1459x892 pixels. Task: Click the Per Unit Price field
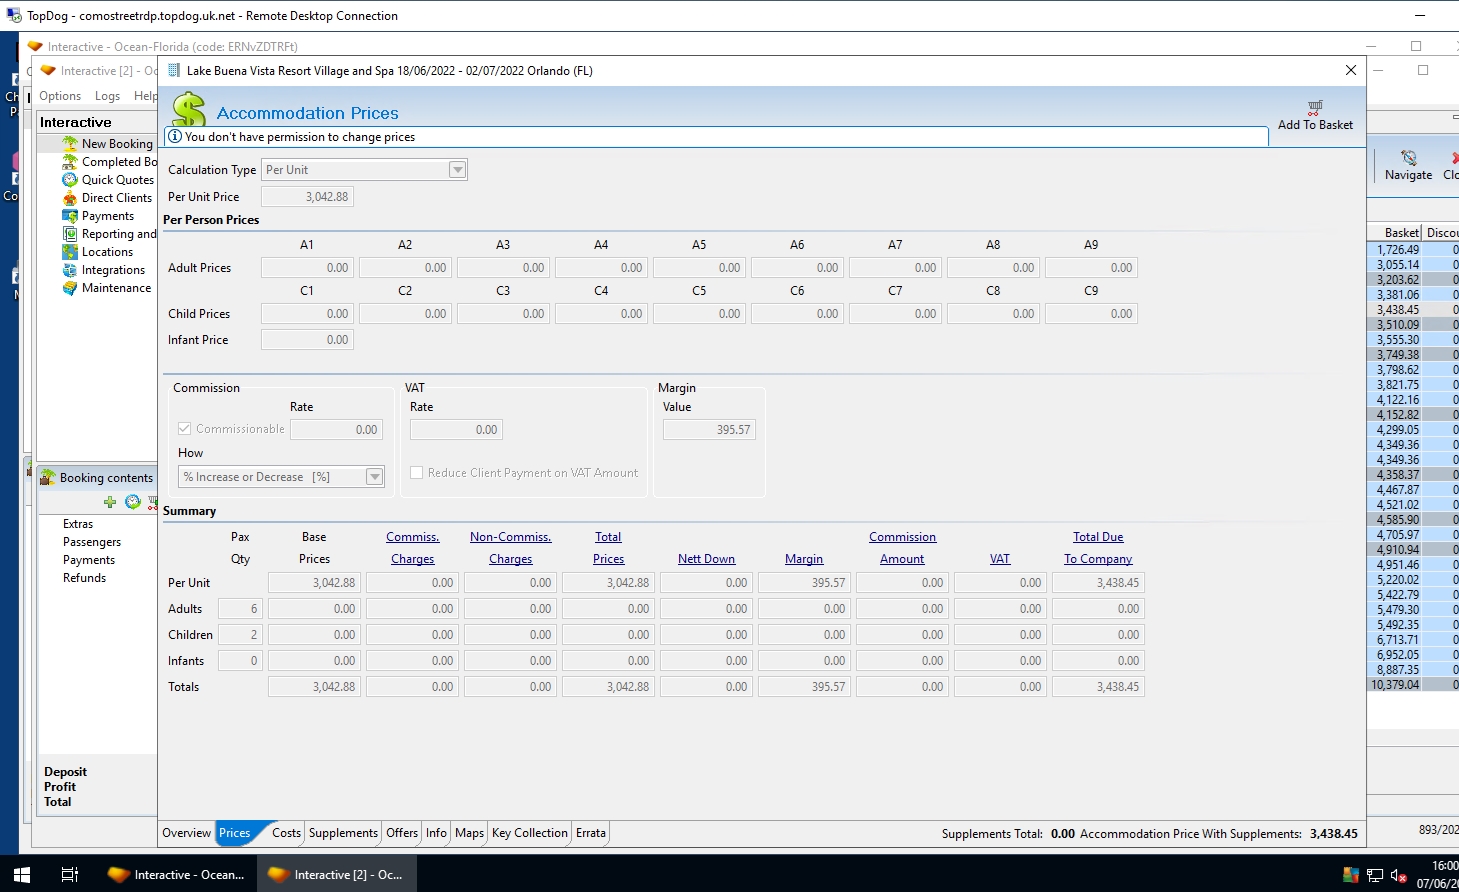(307, 197)
